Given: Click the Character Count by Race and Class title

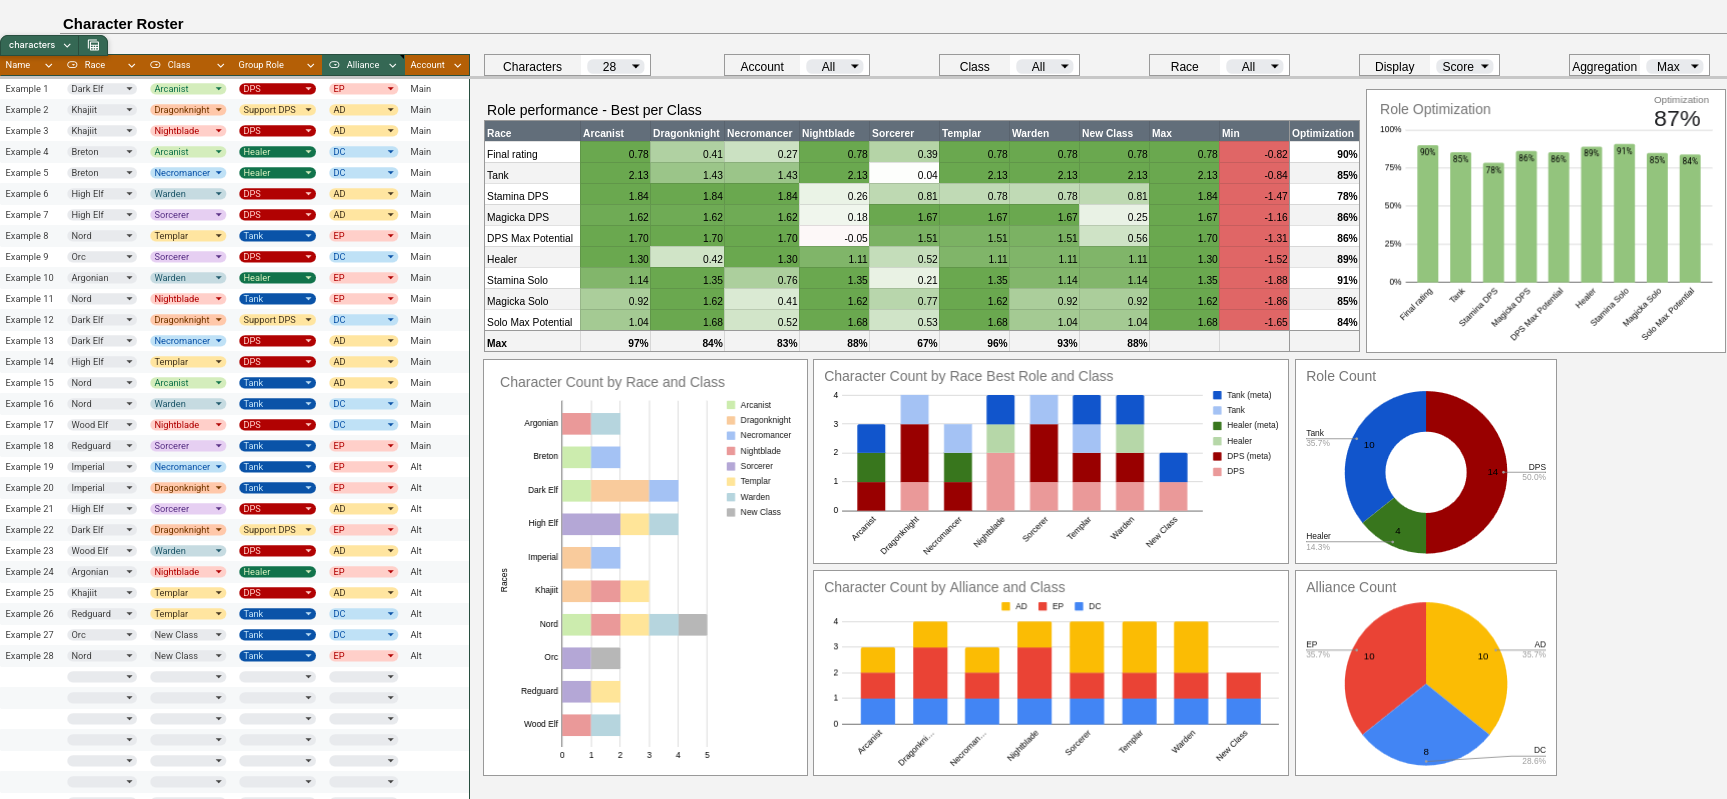Looking at the screenshot, I should click(612, 382).
